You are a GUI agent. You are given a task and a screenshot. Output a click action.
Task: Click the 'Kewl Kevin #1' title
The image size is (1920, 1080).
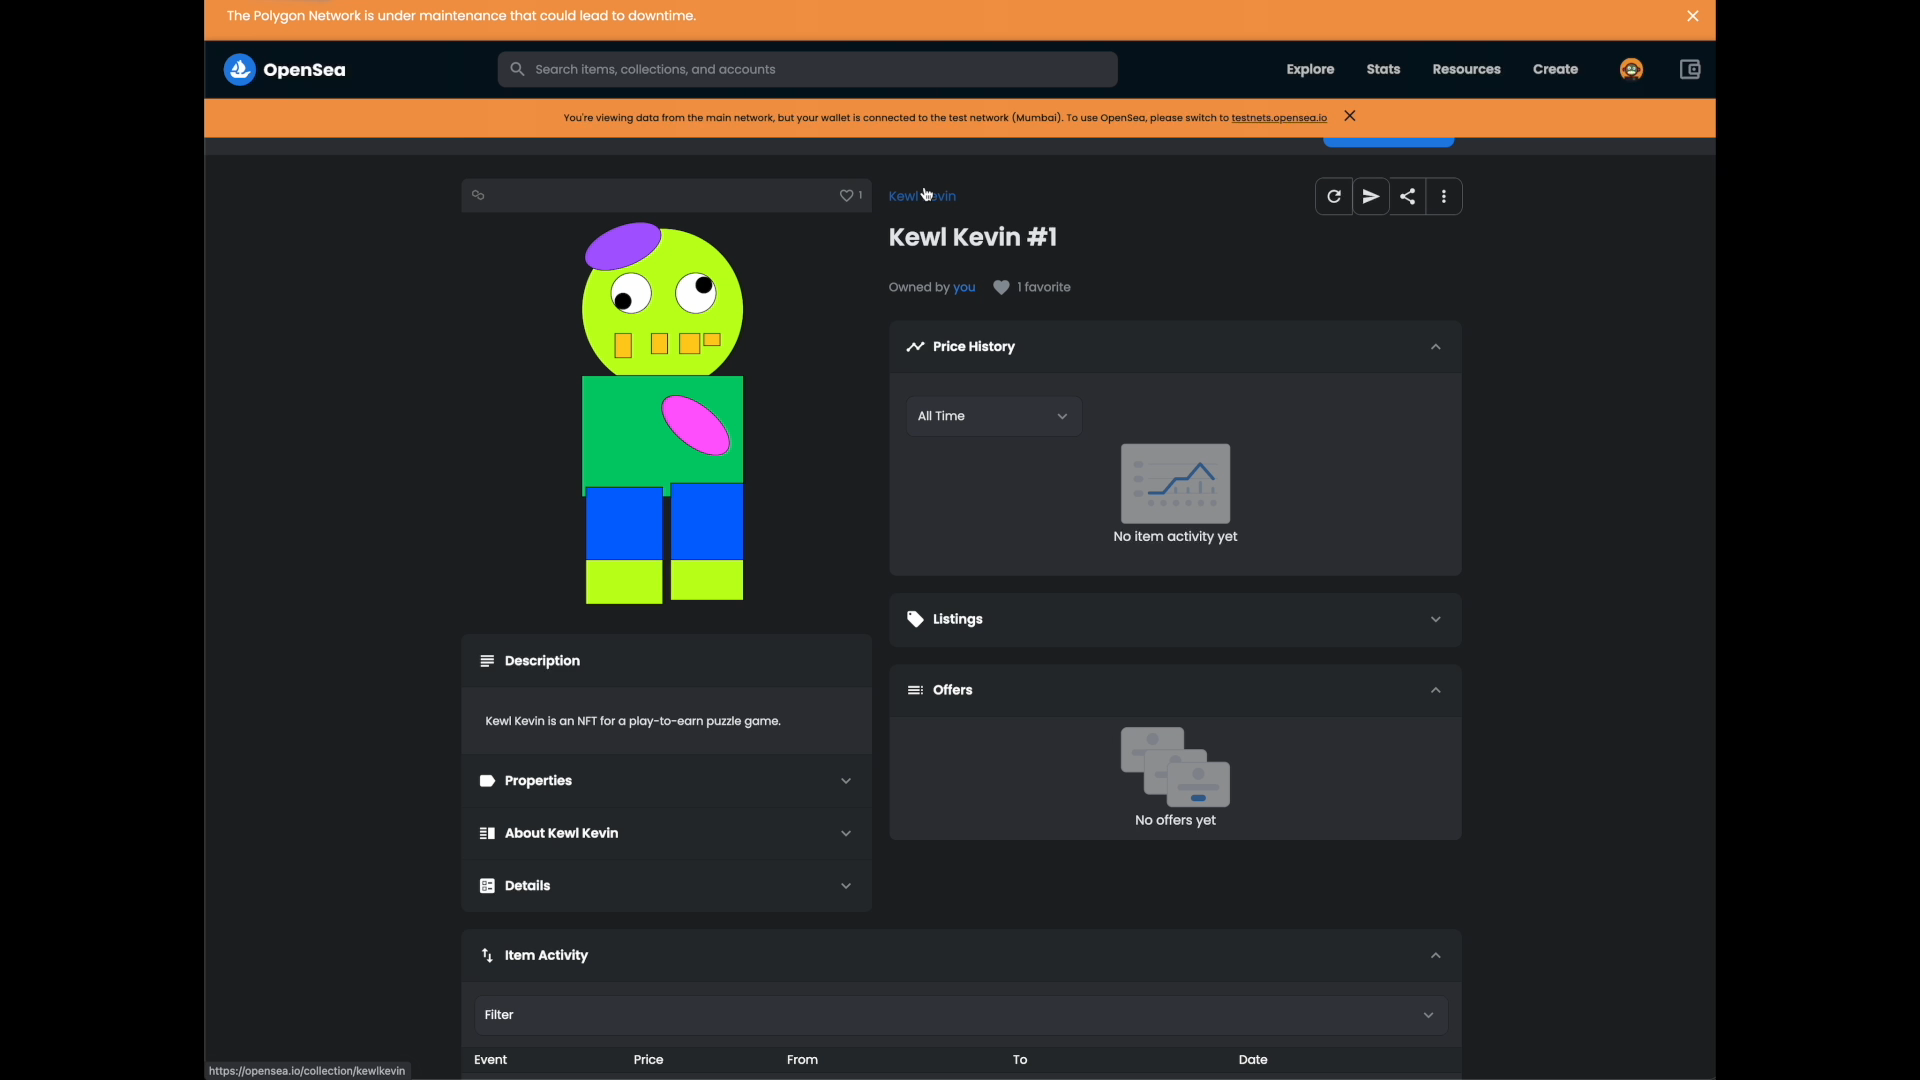[x=973, y=238]
